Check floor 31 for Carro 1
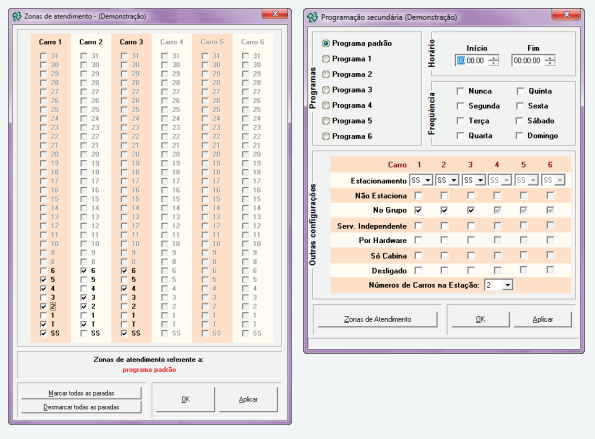595x439 pixels. (43, 56)
